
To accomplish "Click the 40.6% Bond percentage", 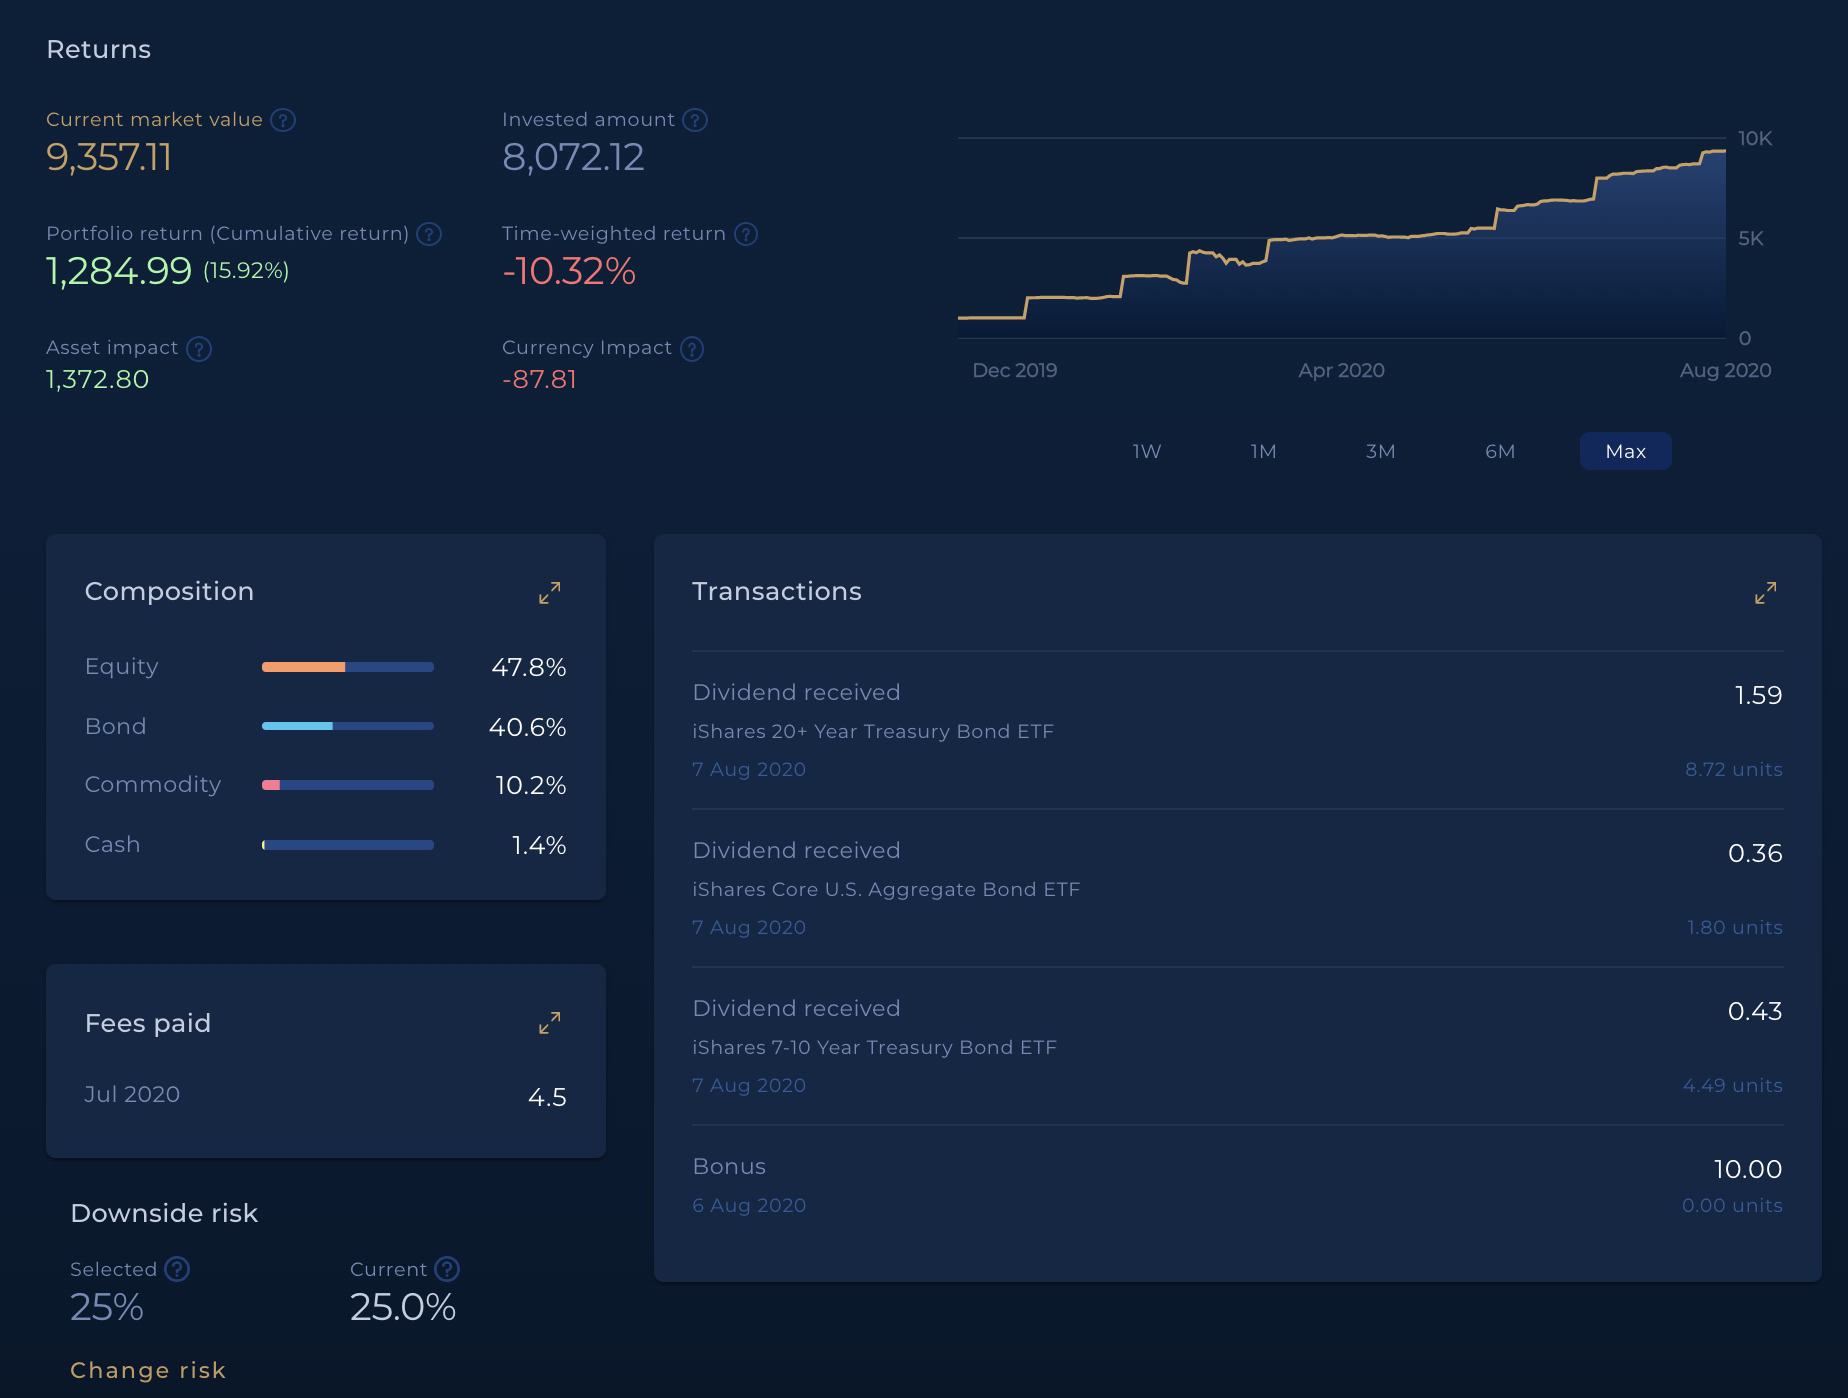I will pyautogui.click(x=528, y=727).
